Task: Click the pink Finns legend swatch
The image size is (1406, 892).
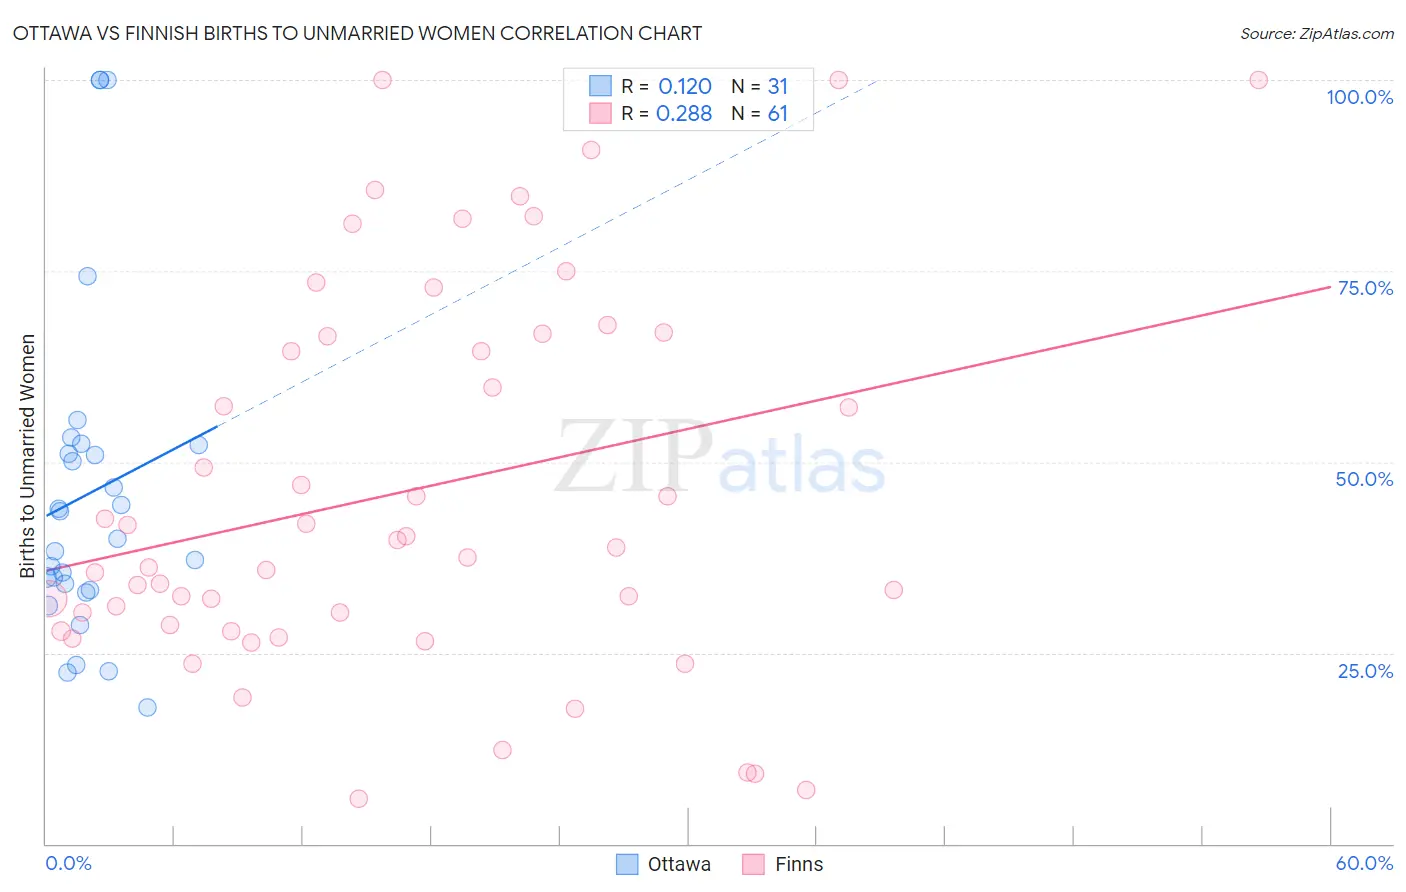Action: pos(754,864)
